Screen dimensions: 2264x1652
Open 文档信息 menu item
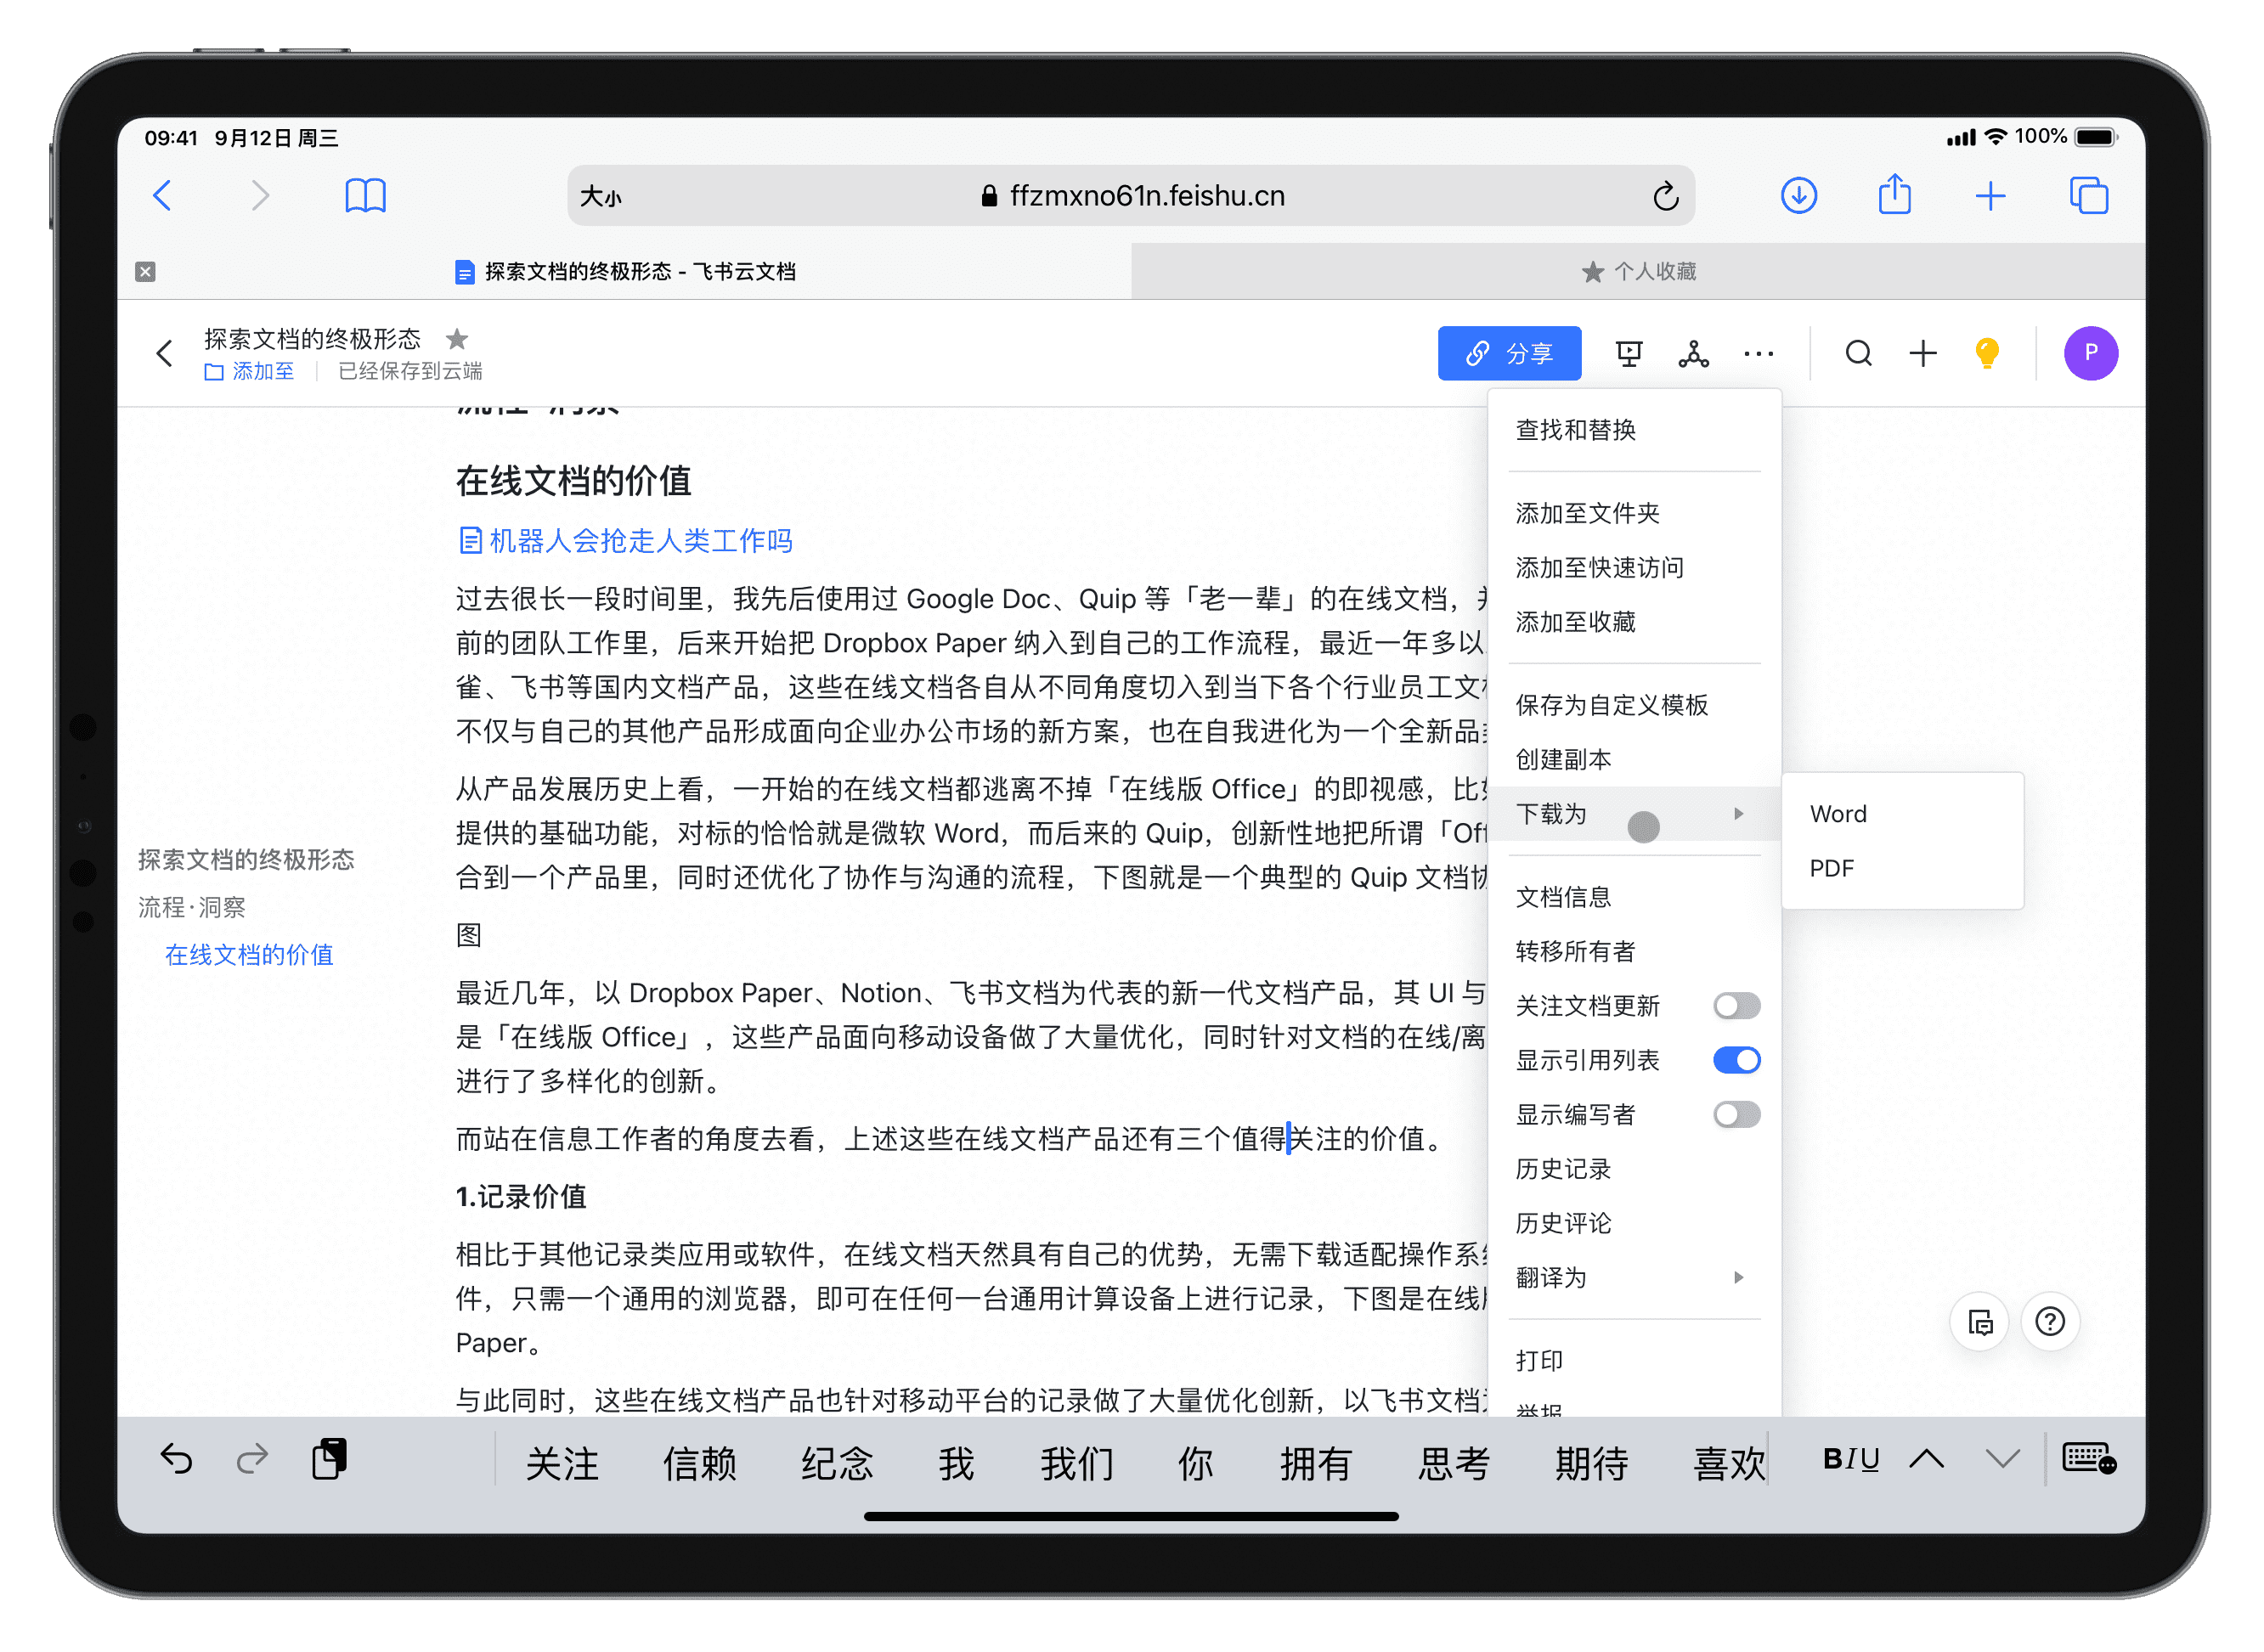pyautogui.click(x=1634, y=897)
